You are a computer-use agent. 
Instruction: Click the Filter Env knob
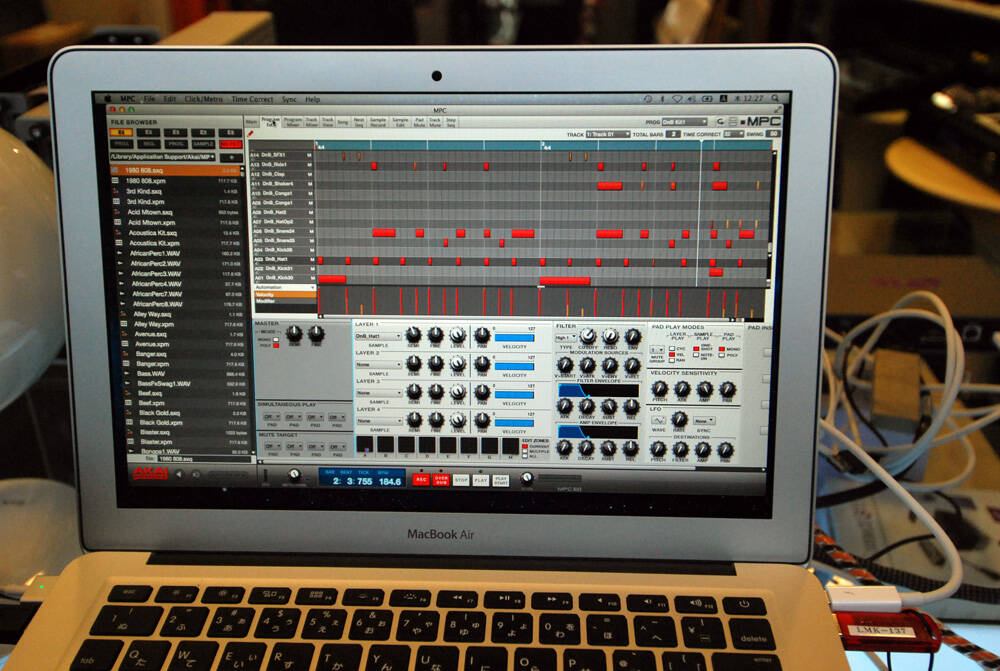pos(633,336)
